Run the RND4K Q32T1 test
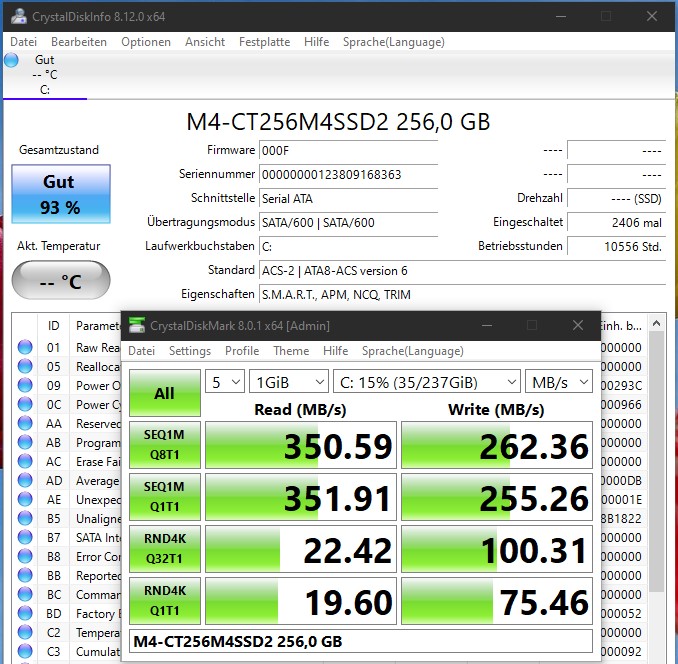The height and width of the screenshot is (664, 678). 165,549
